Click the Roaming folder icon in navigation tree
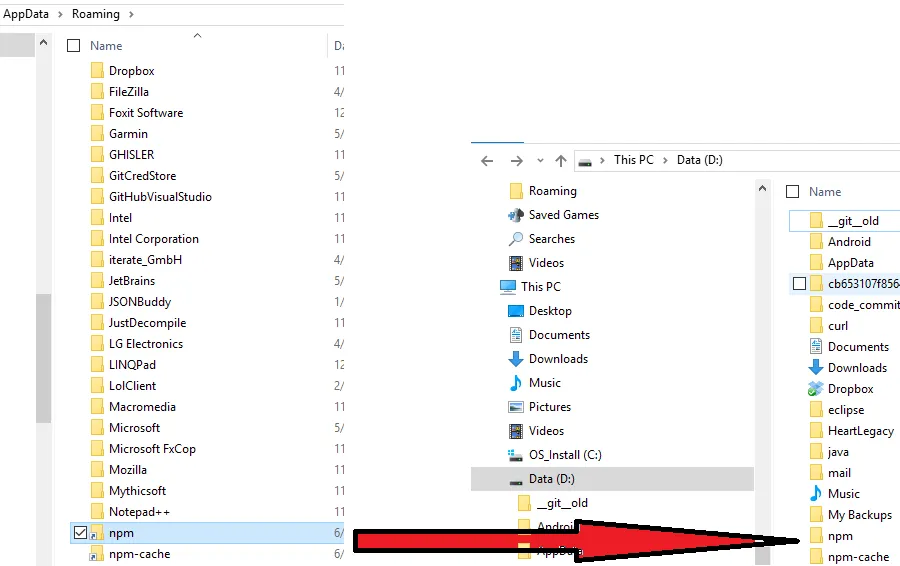The image size is (900, 566). (x=516, y=191)
